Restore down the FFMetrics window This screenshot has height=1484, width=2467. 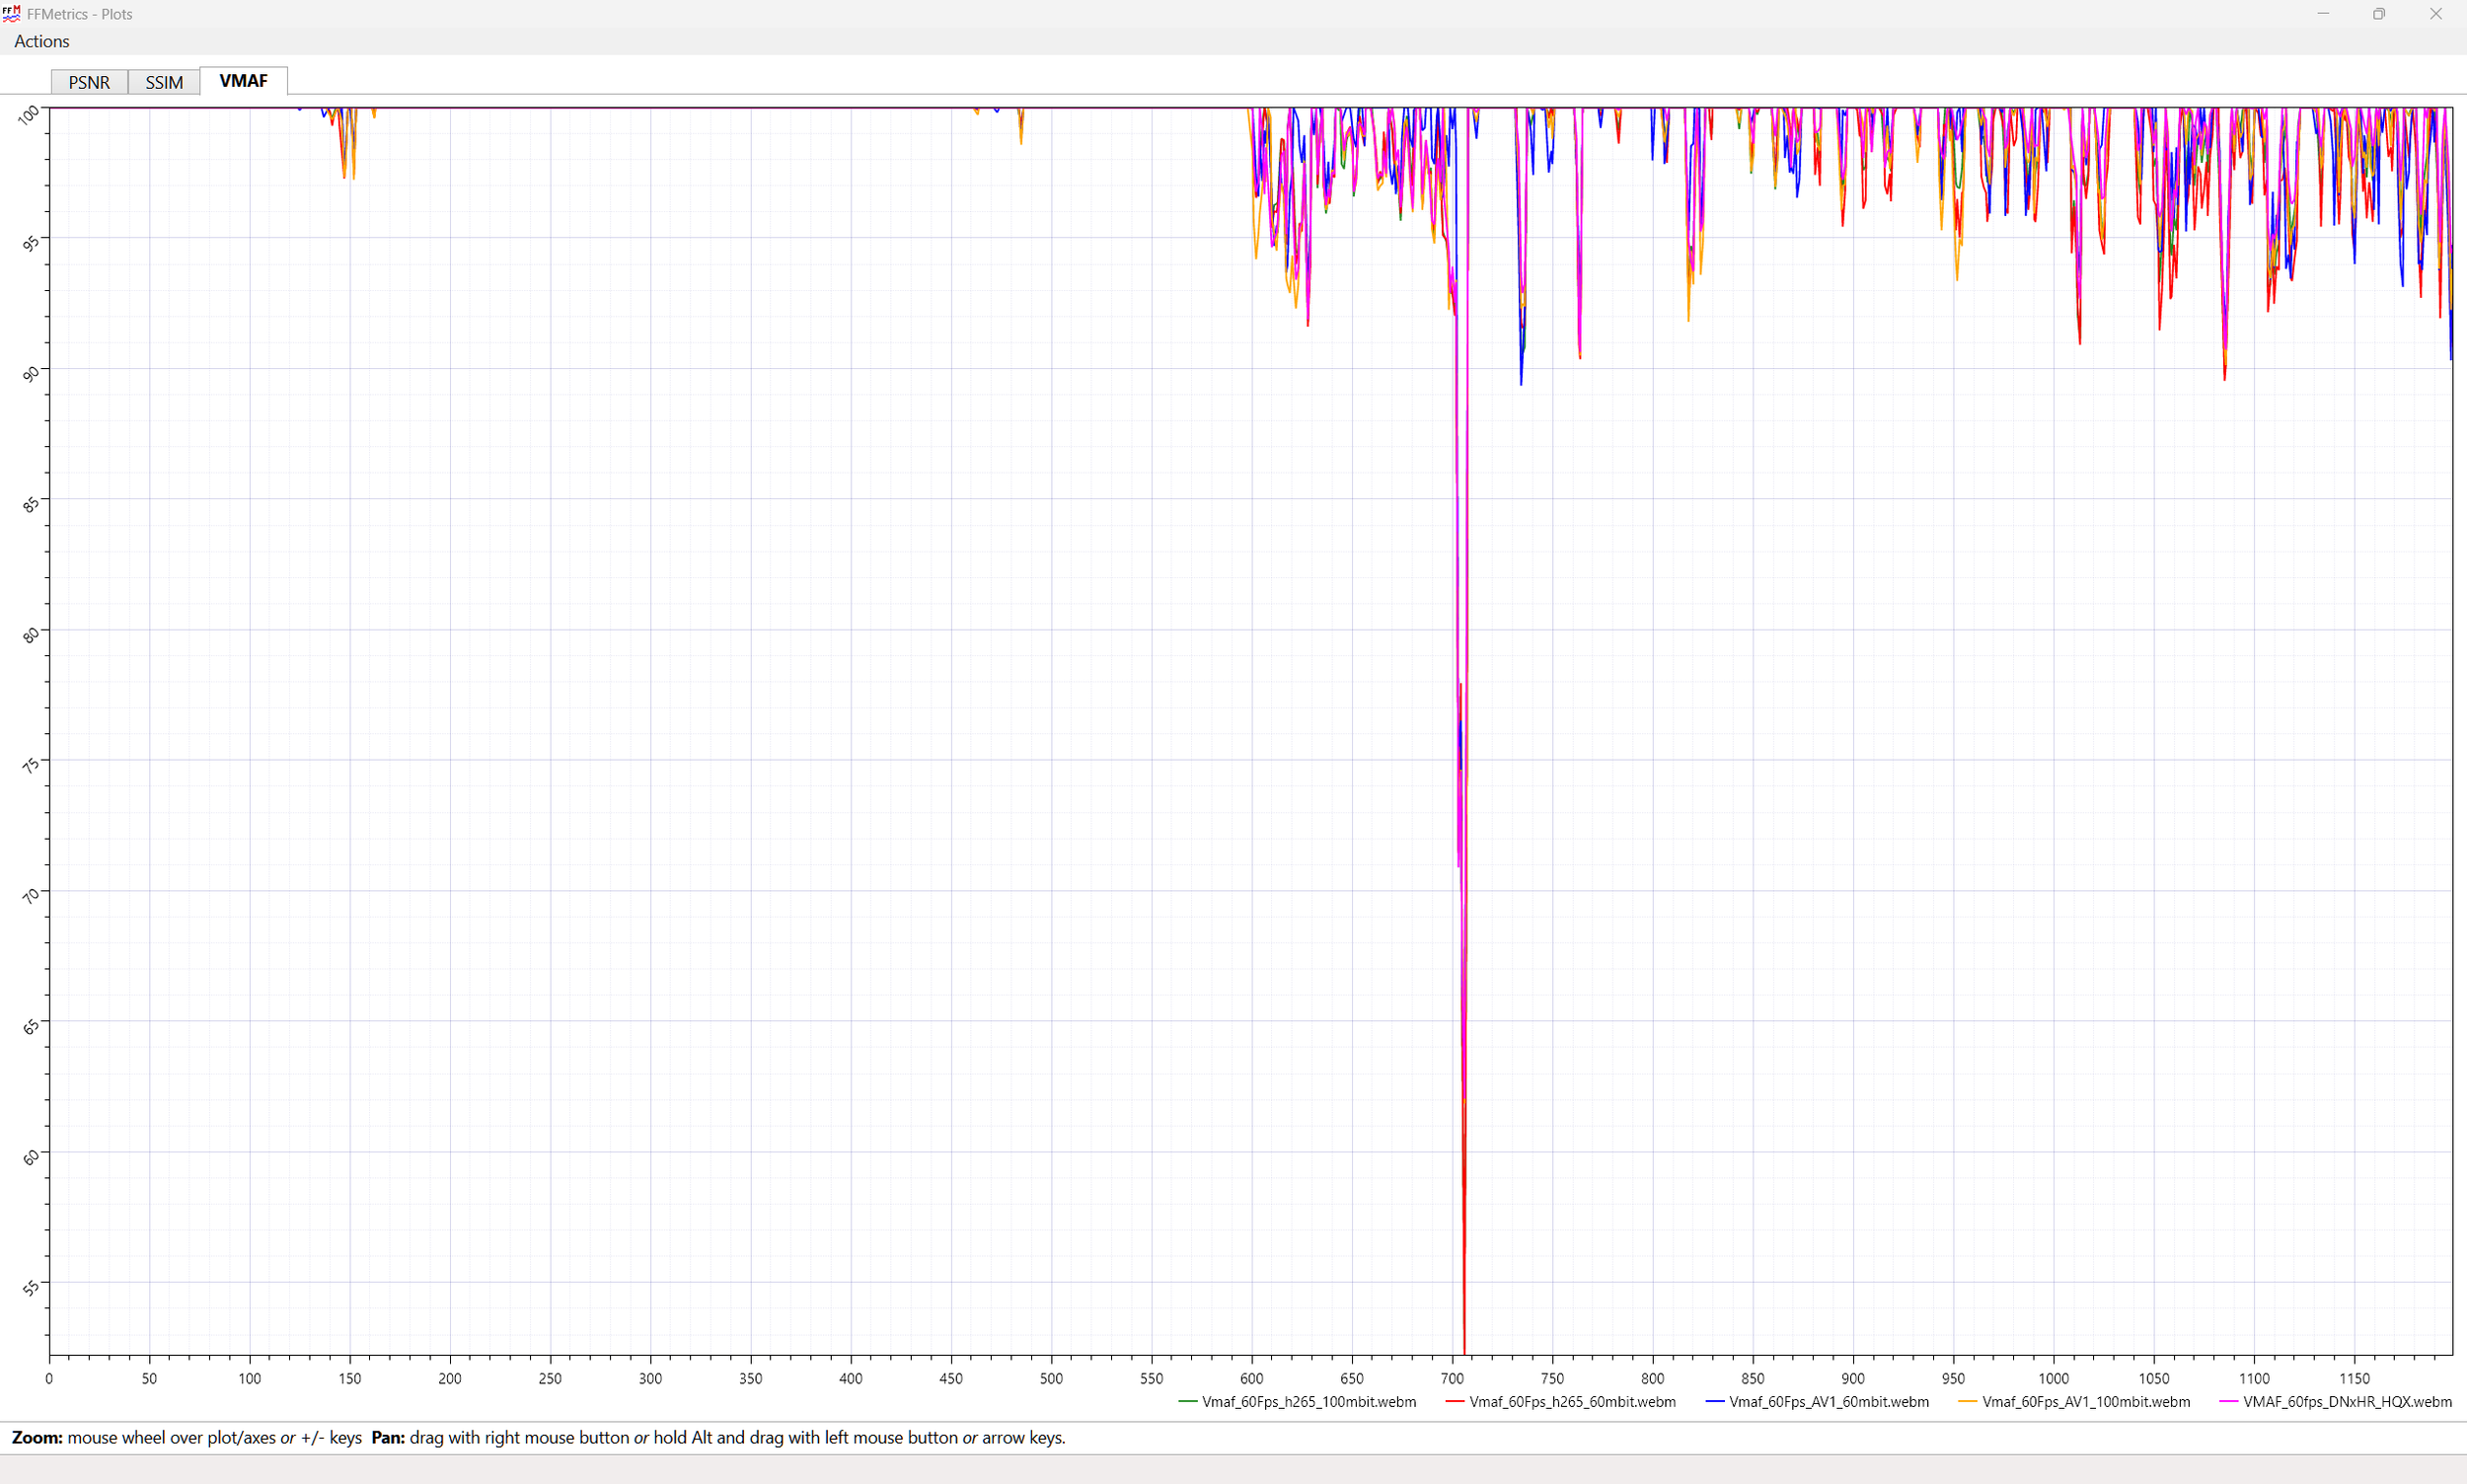click(x=2379, y=14)
